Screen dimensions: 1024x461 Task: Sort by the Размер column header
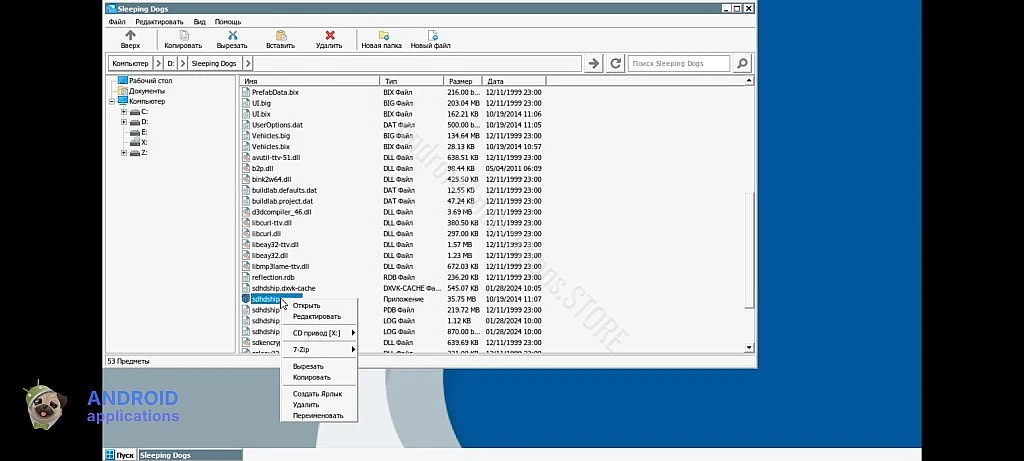point(463,81)
